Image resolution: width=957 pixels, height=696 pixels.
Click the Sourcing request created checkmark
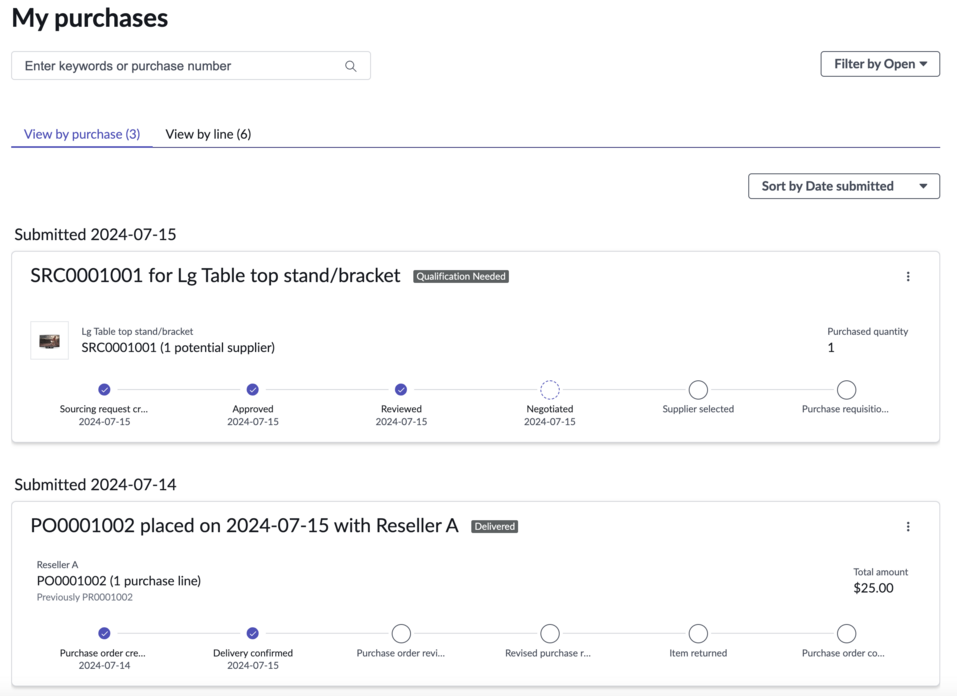pos(104,390)
